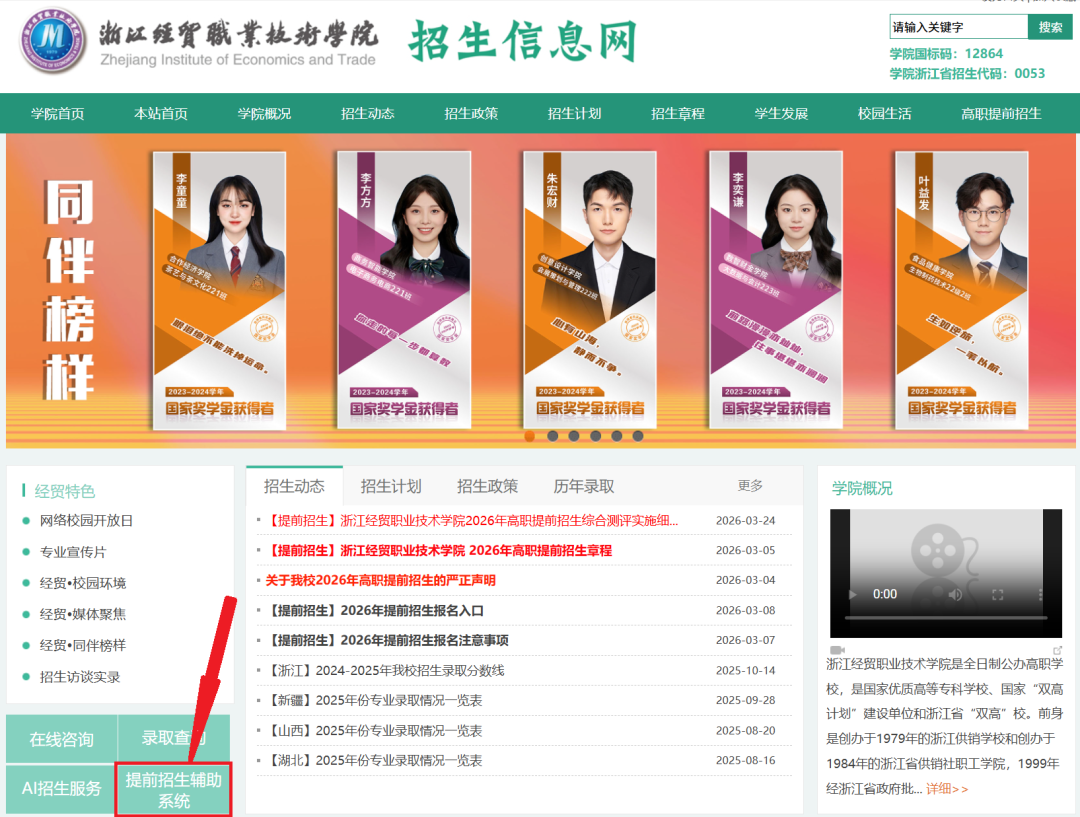
Task: Switch to the 招生计划 tab in news panel
Action: [391, 487]
